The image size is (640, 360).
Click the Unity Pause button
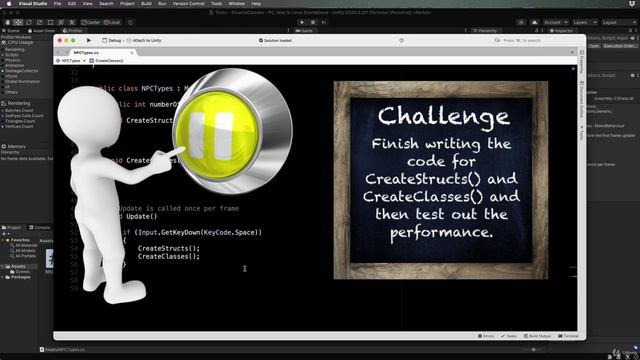tap(313, 22)
